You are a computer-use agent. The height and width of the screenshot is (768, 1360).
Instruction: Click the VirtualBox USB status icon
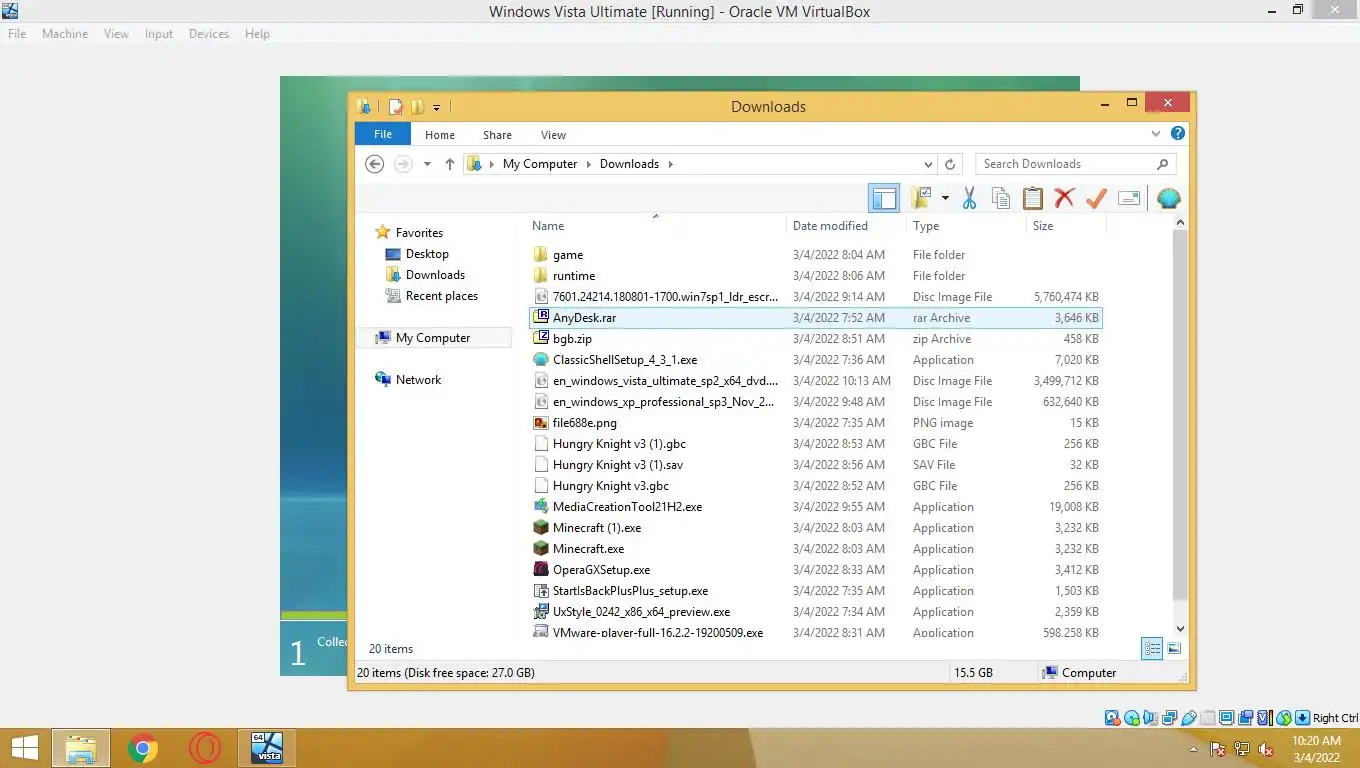[x=1188, y=718]
